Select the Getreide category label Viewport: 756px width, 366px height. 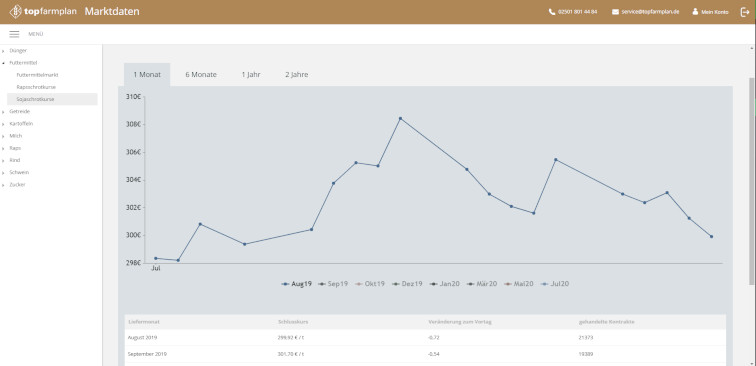point(19,111)
